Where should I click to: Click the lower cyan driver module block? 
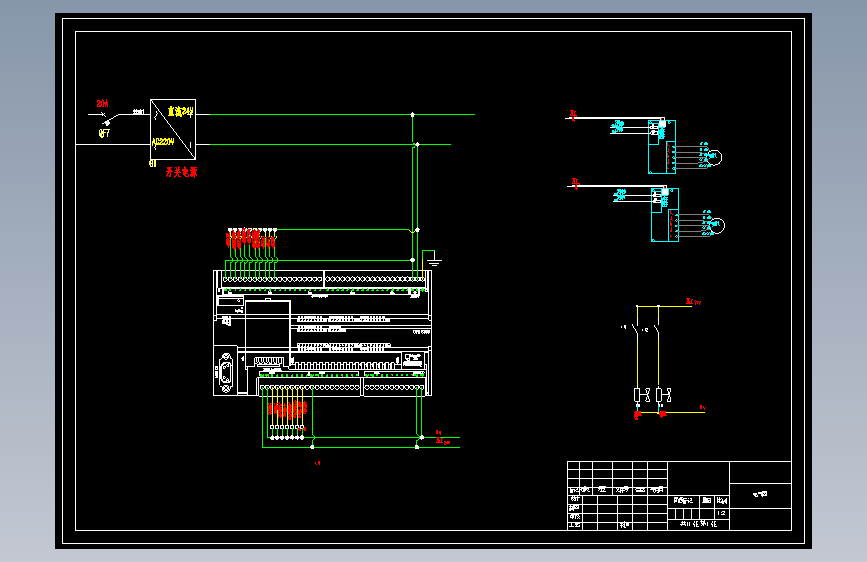pos(665,215)
